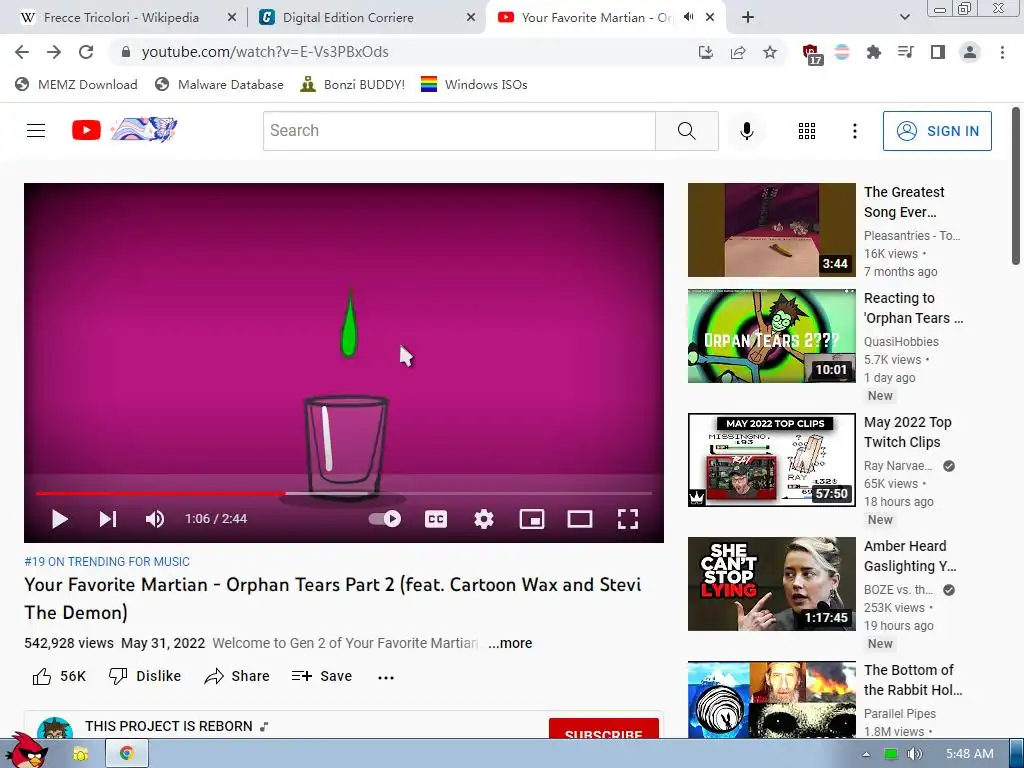1024x768 pixels.
Task: Open uBlock Origin extension showing 17
Action: 812,54
